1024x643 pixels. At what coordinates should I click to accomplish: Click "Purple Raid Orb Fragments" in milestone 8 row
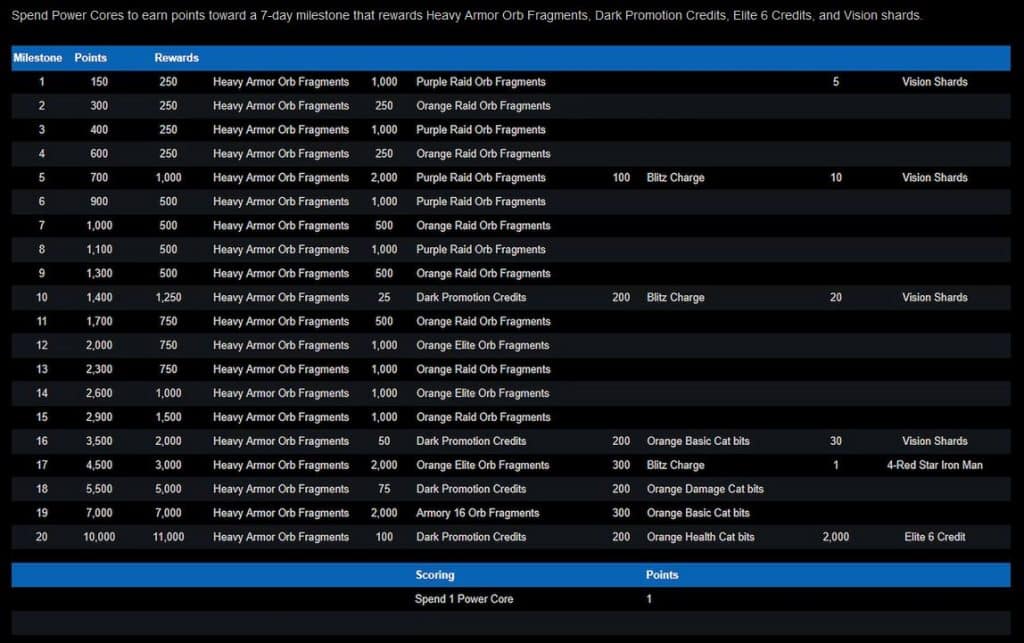pos(481,249)
